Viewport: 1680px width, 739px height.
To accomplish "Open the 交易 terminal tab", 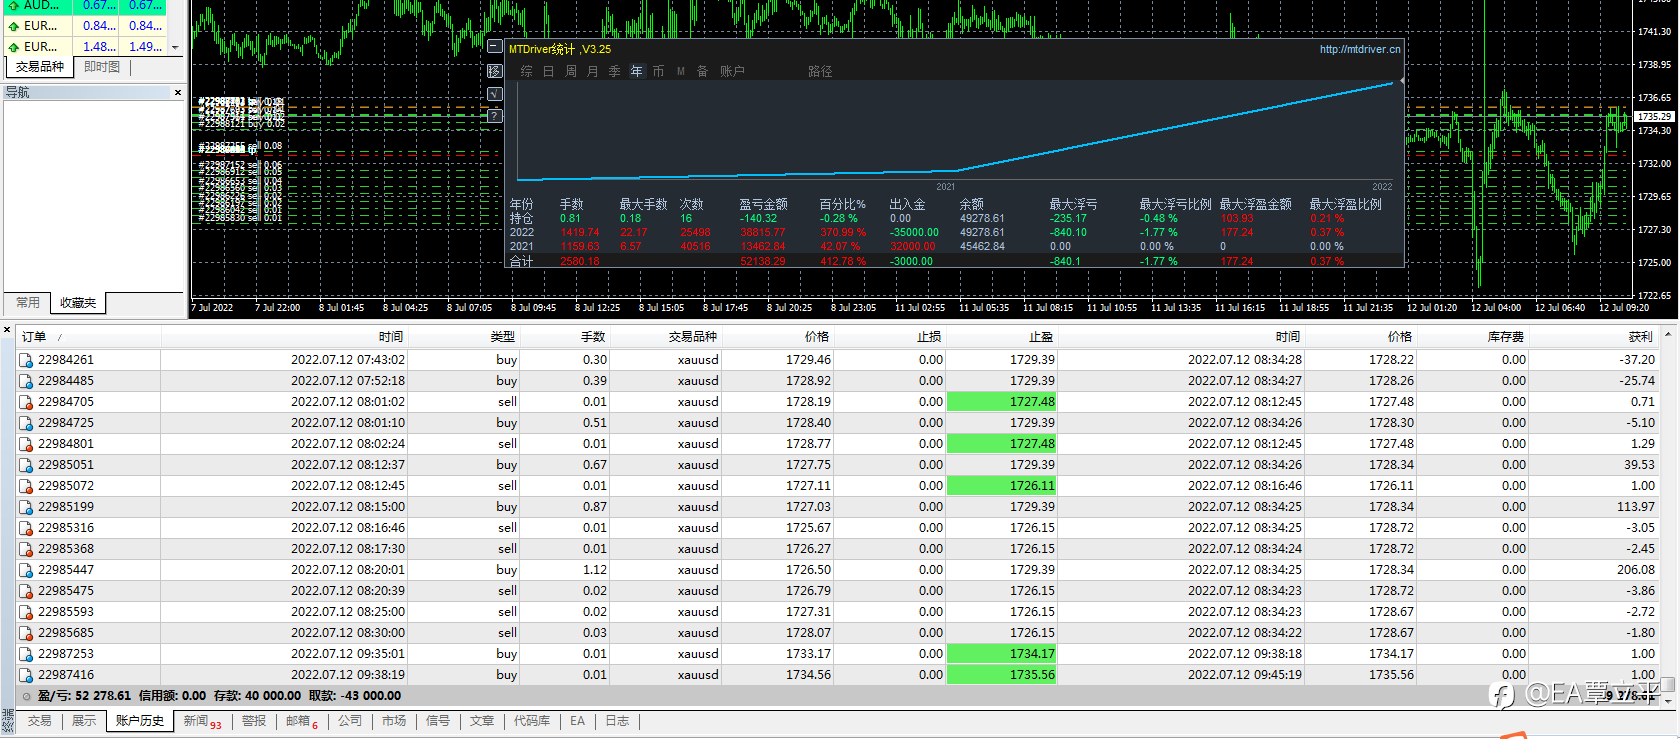I will click(x=40, y=721).
